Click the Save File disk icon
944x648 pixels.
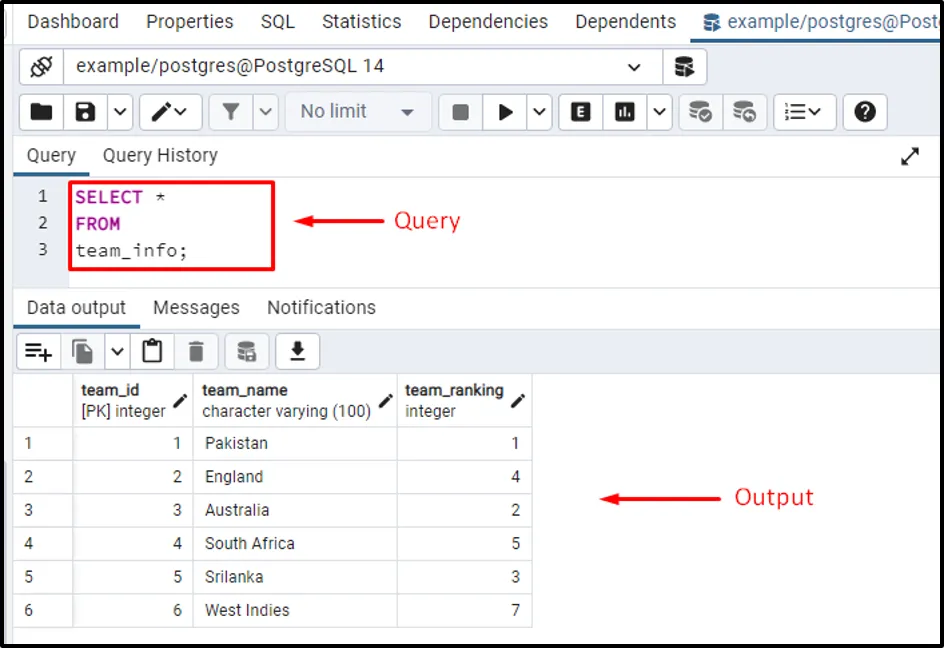tap(86, 112)
